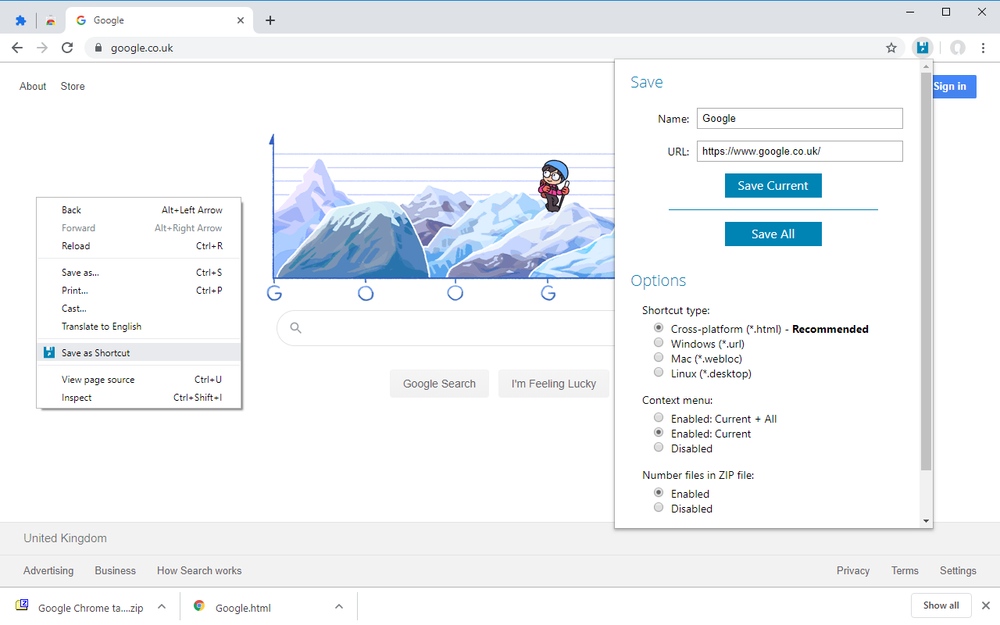Select Mac (*.webloc) shortcut type
The width and height of the screenshot is (1000, 625).
click(x=658, y=357)
